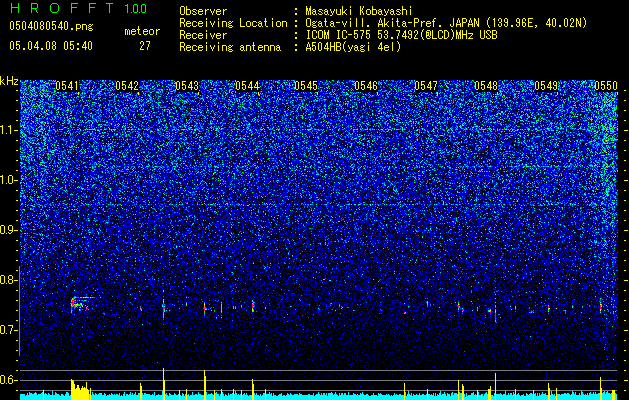This screenshot has width=629, height=400.
Task: Click the 0547 time marker
Action: [426, 86]
